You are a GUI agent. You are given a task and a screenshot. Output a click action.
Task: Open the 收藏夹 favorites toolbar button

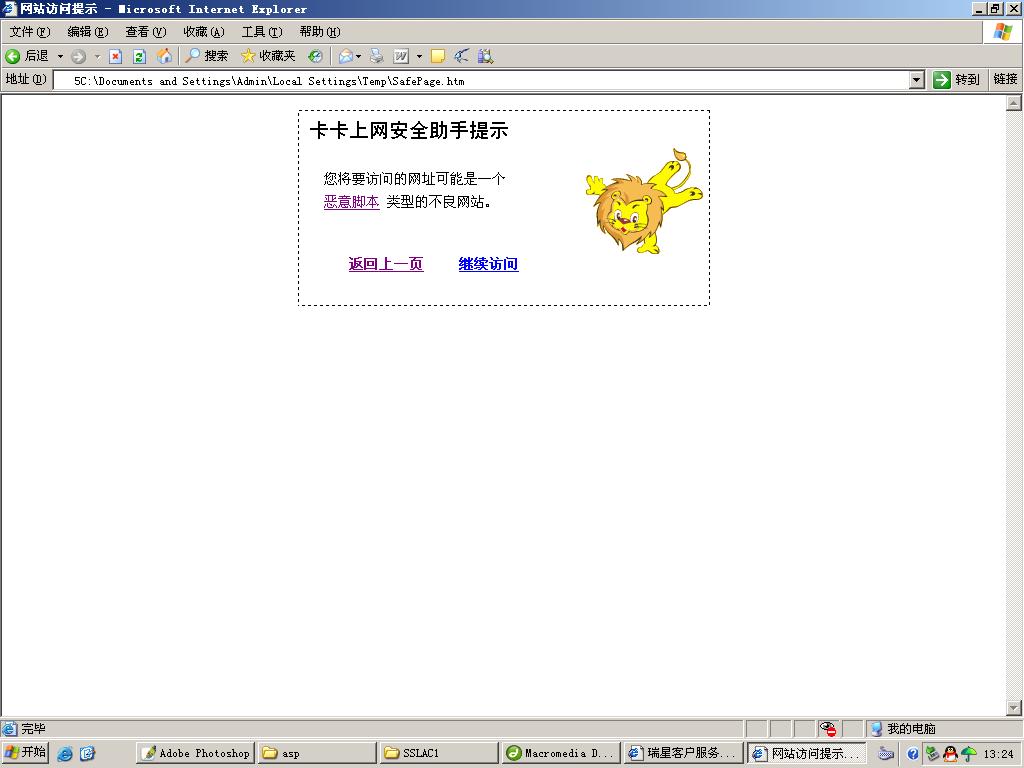[x=268, y=57]
